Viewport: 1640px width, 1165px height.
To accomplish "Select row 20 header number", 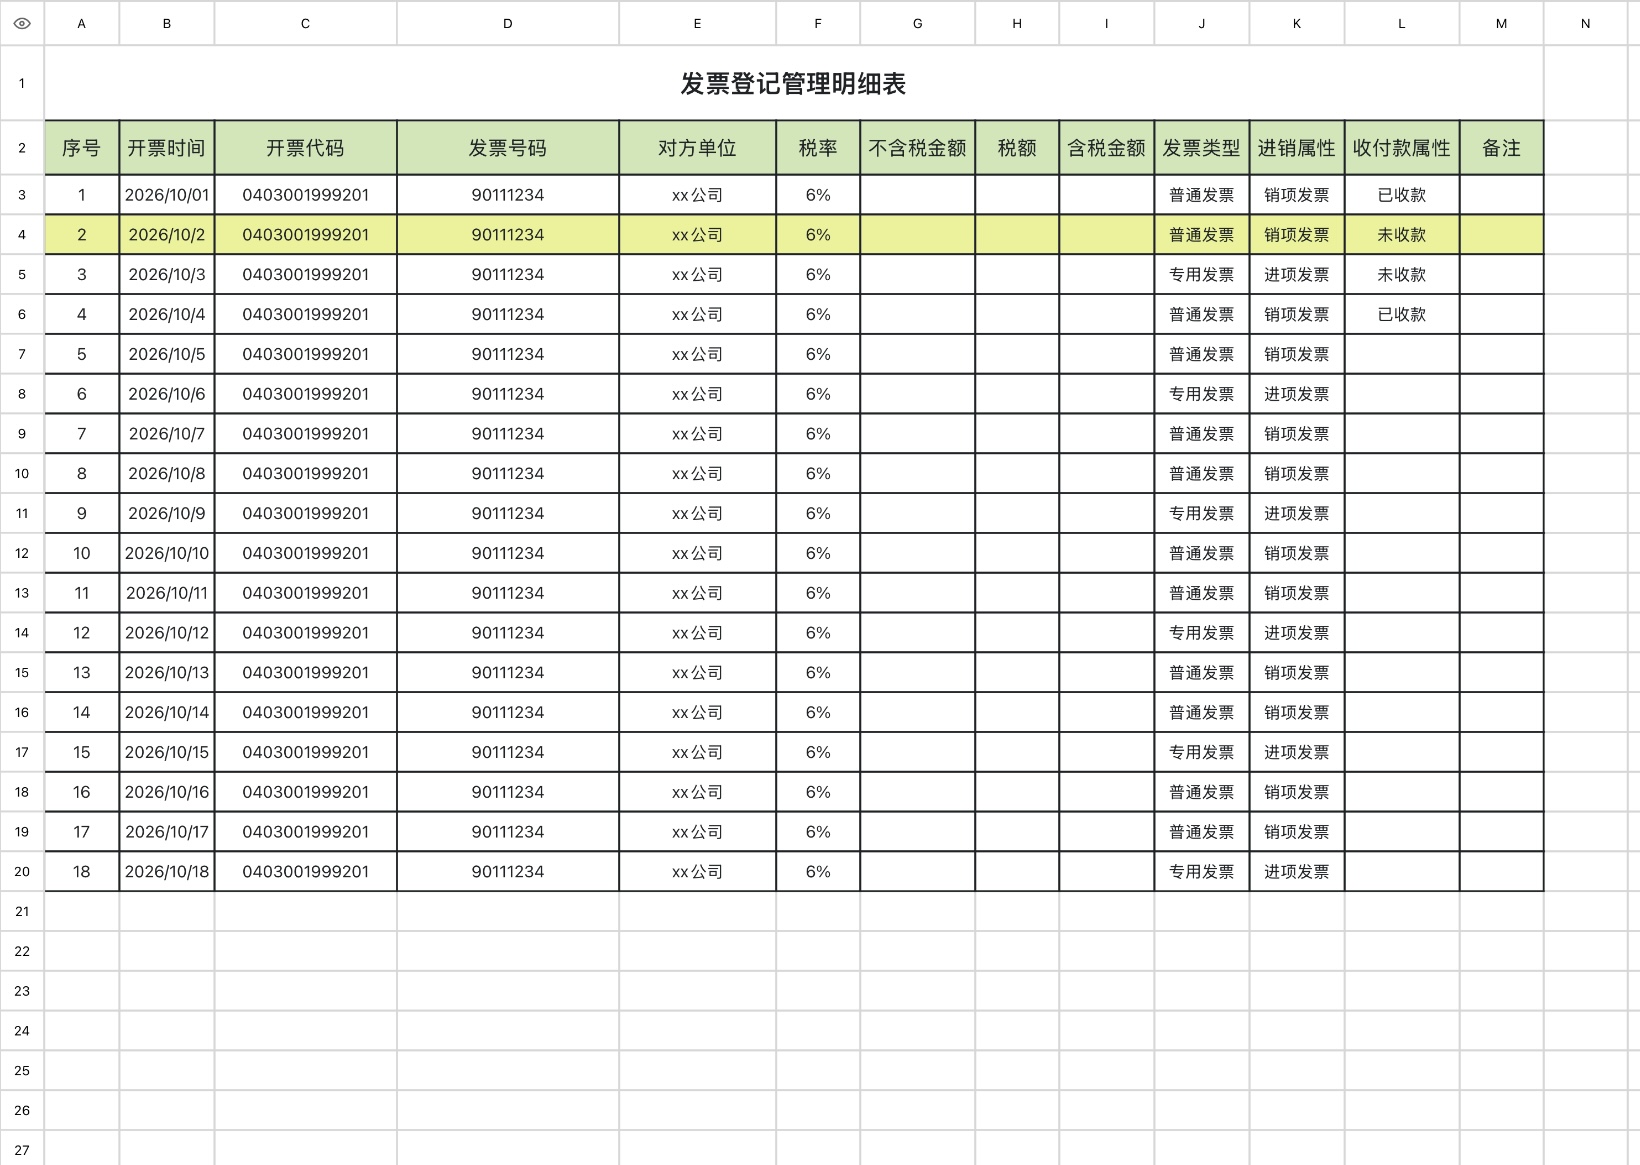I will pyautogui.click(x=22, y=871).
